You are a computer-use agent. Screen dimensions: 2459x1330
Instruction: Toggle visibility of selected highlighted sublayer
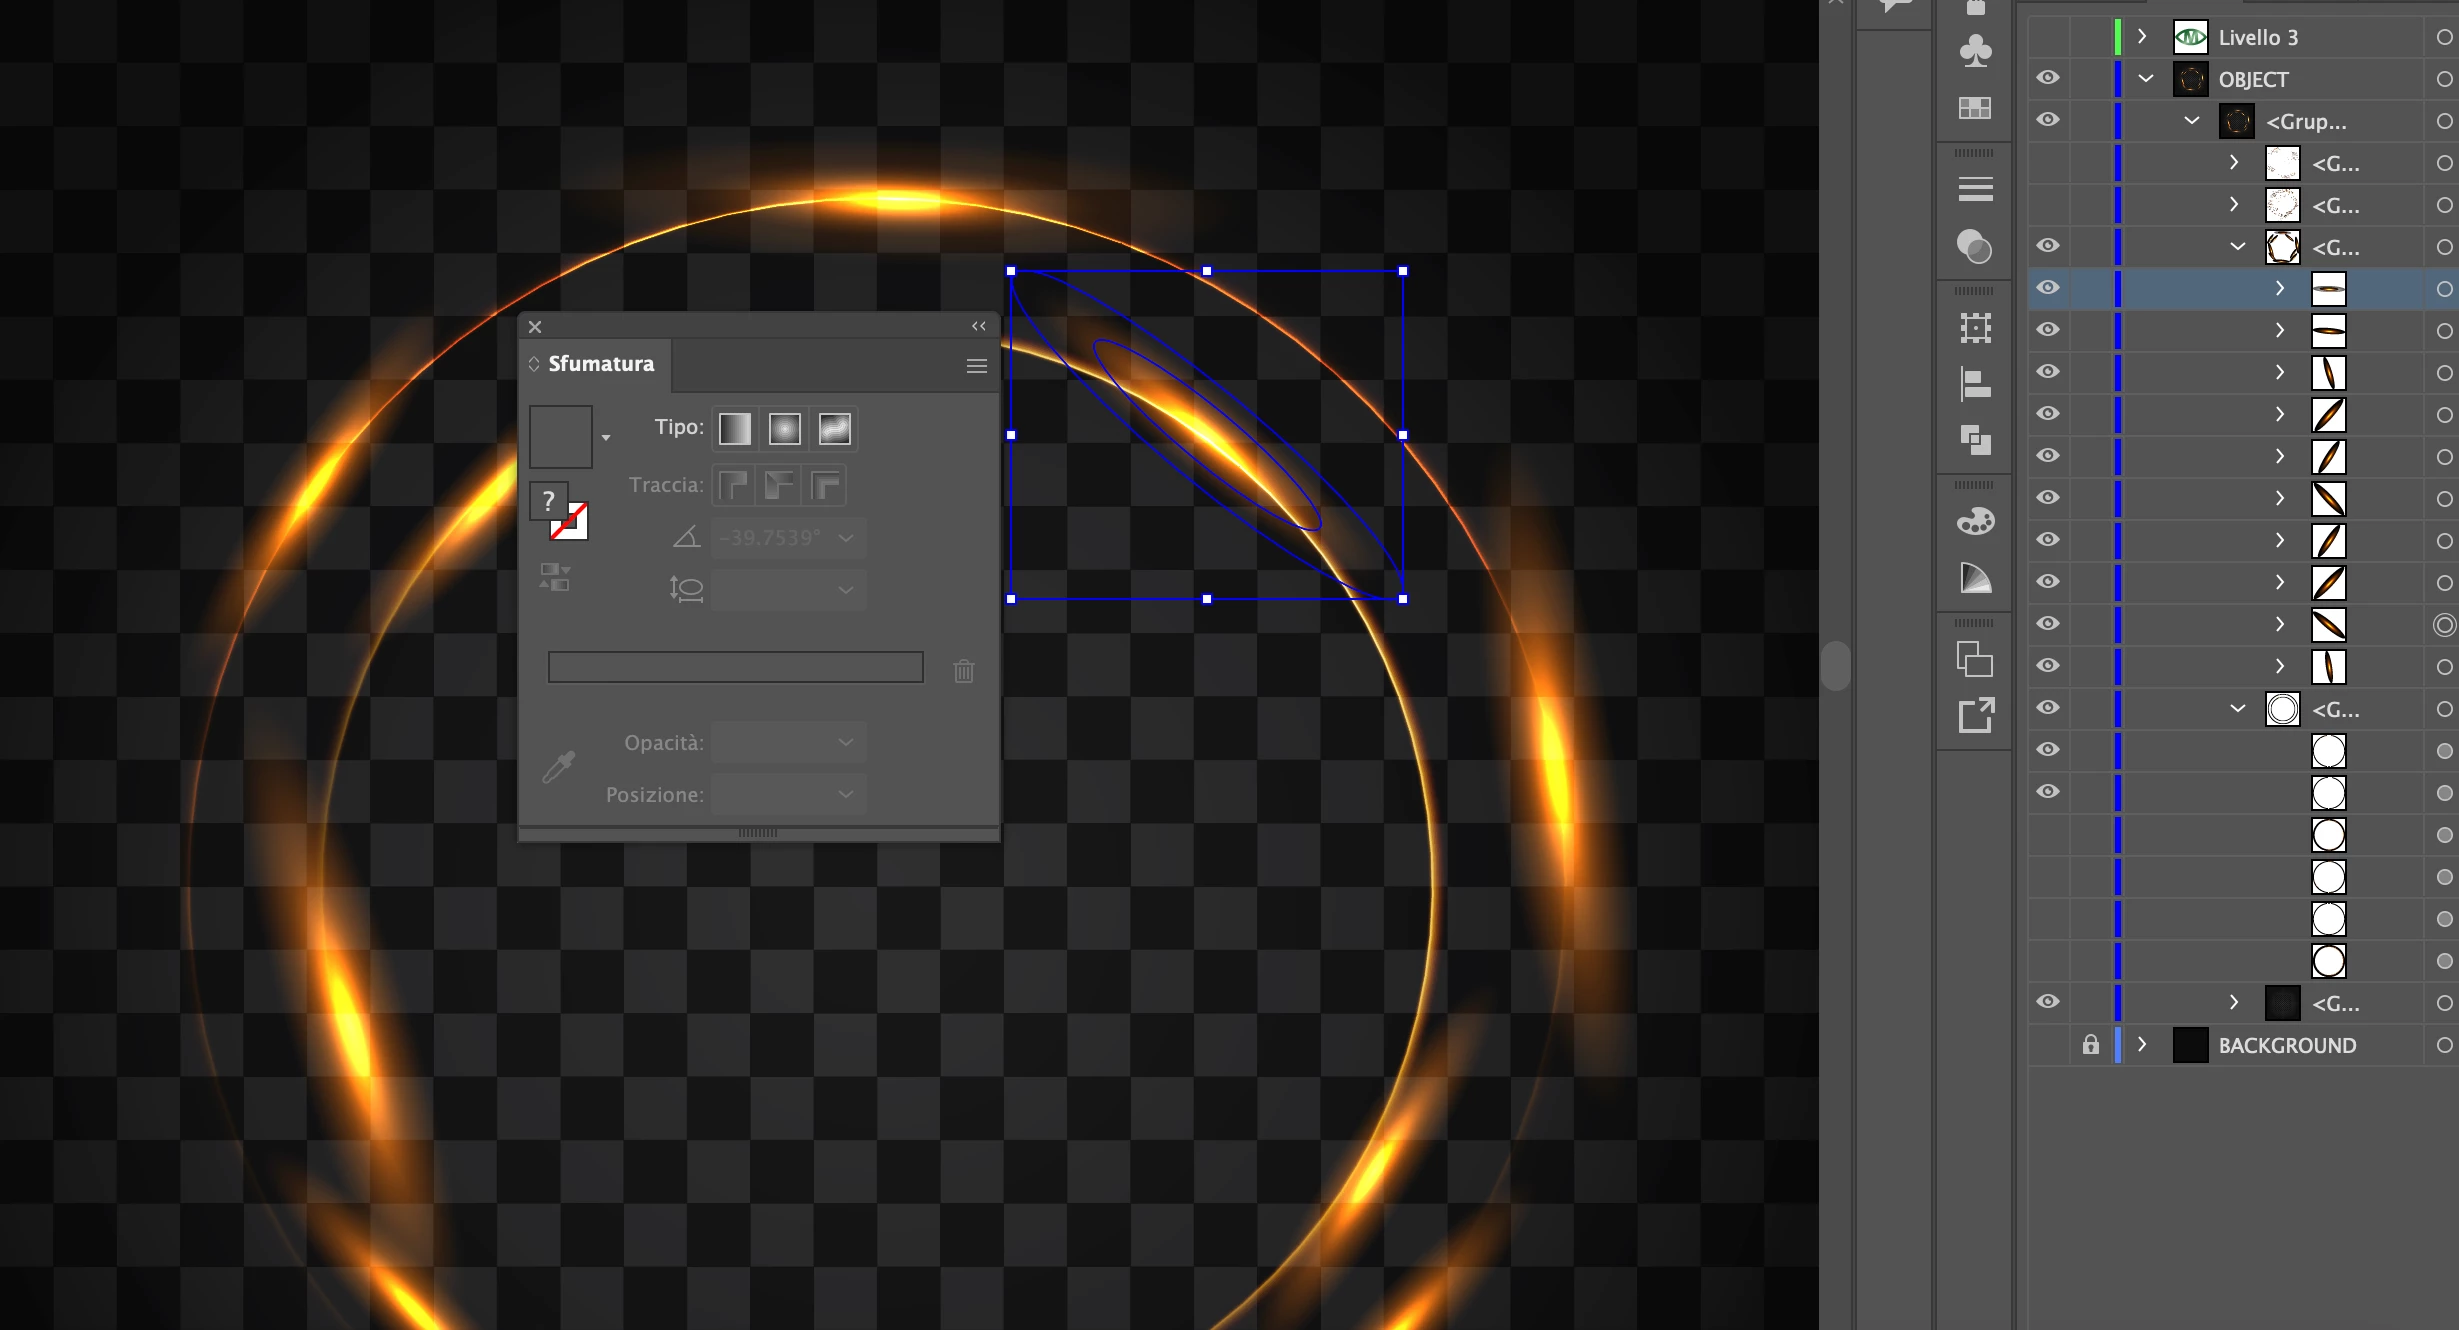2048,288
